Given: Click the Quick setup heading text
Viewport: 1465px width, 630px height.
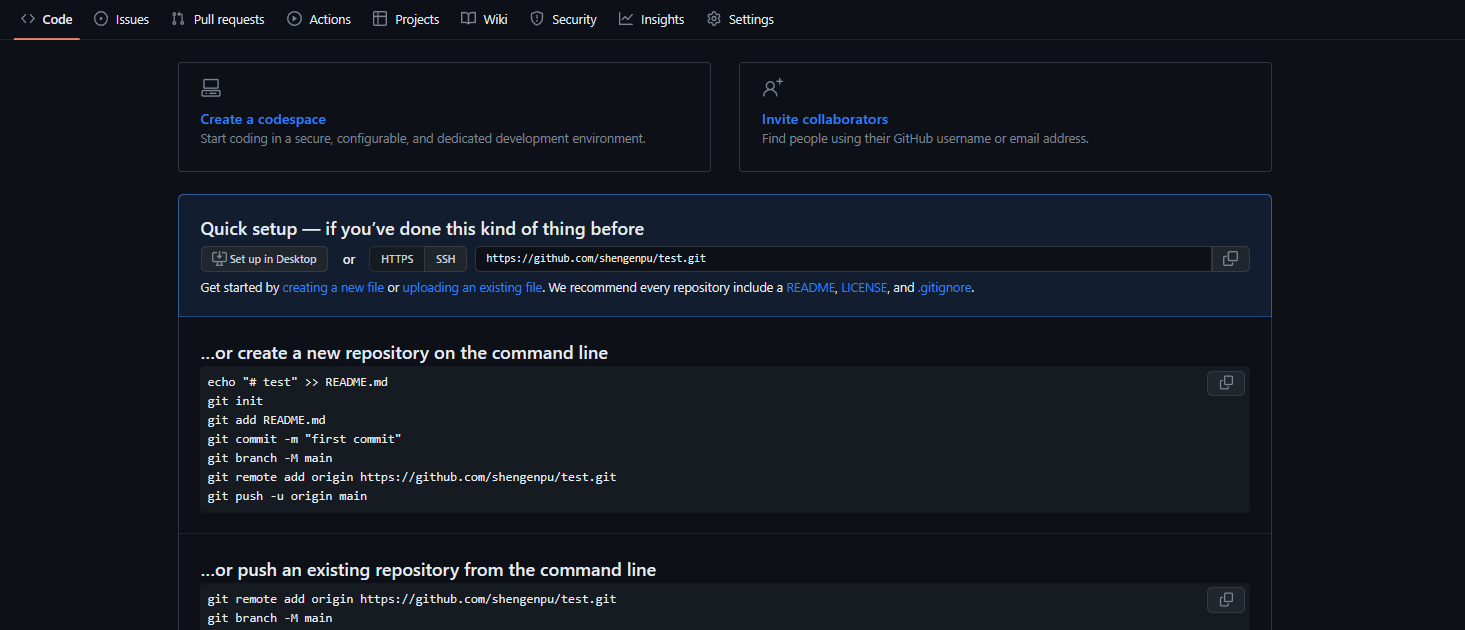Looking at the screenshot, I should (422, 229).
